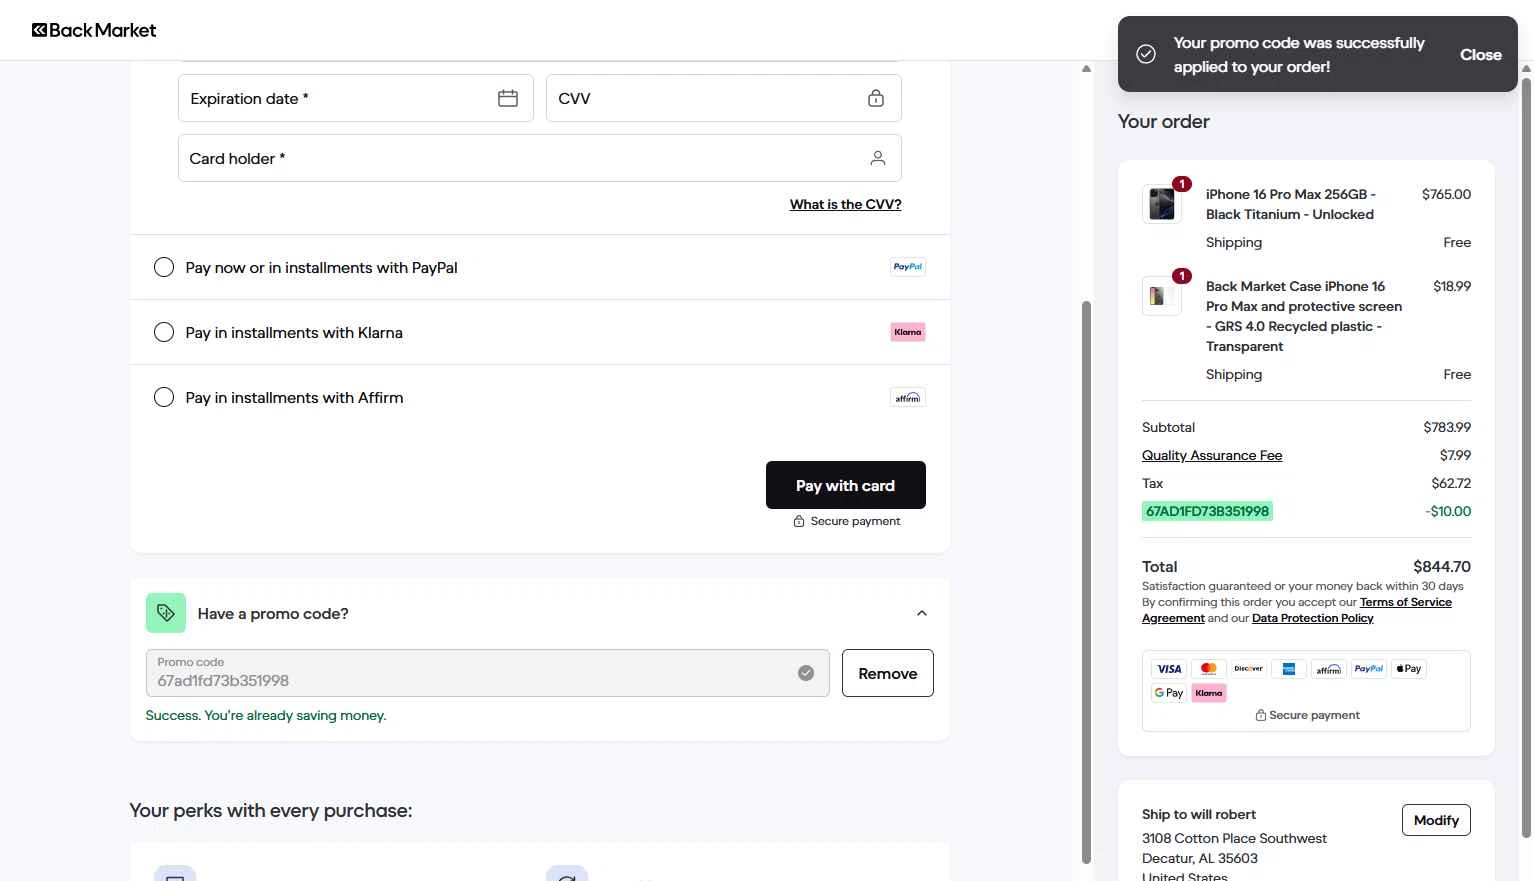Click the $765.00 iPhone price
Image resolution: width=1534 pixels, height=881 pixels.
coord(1446,194)
